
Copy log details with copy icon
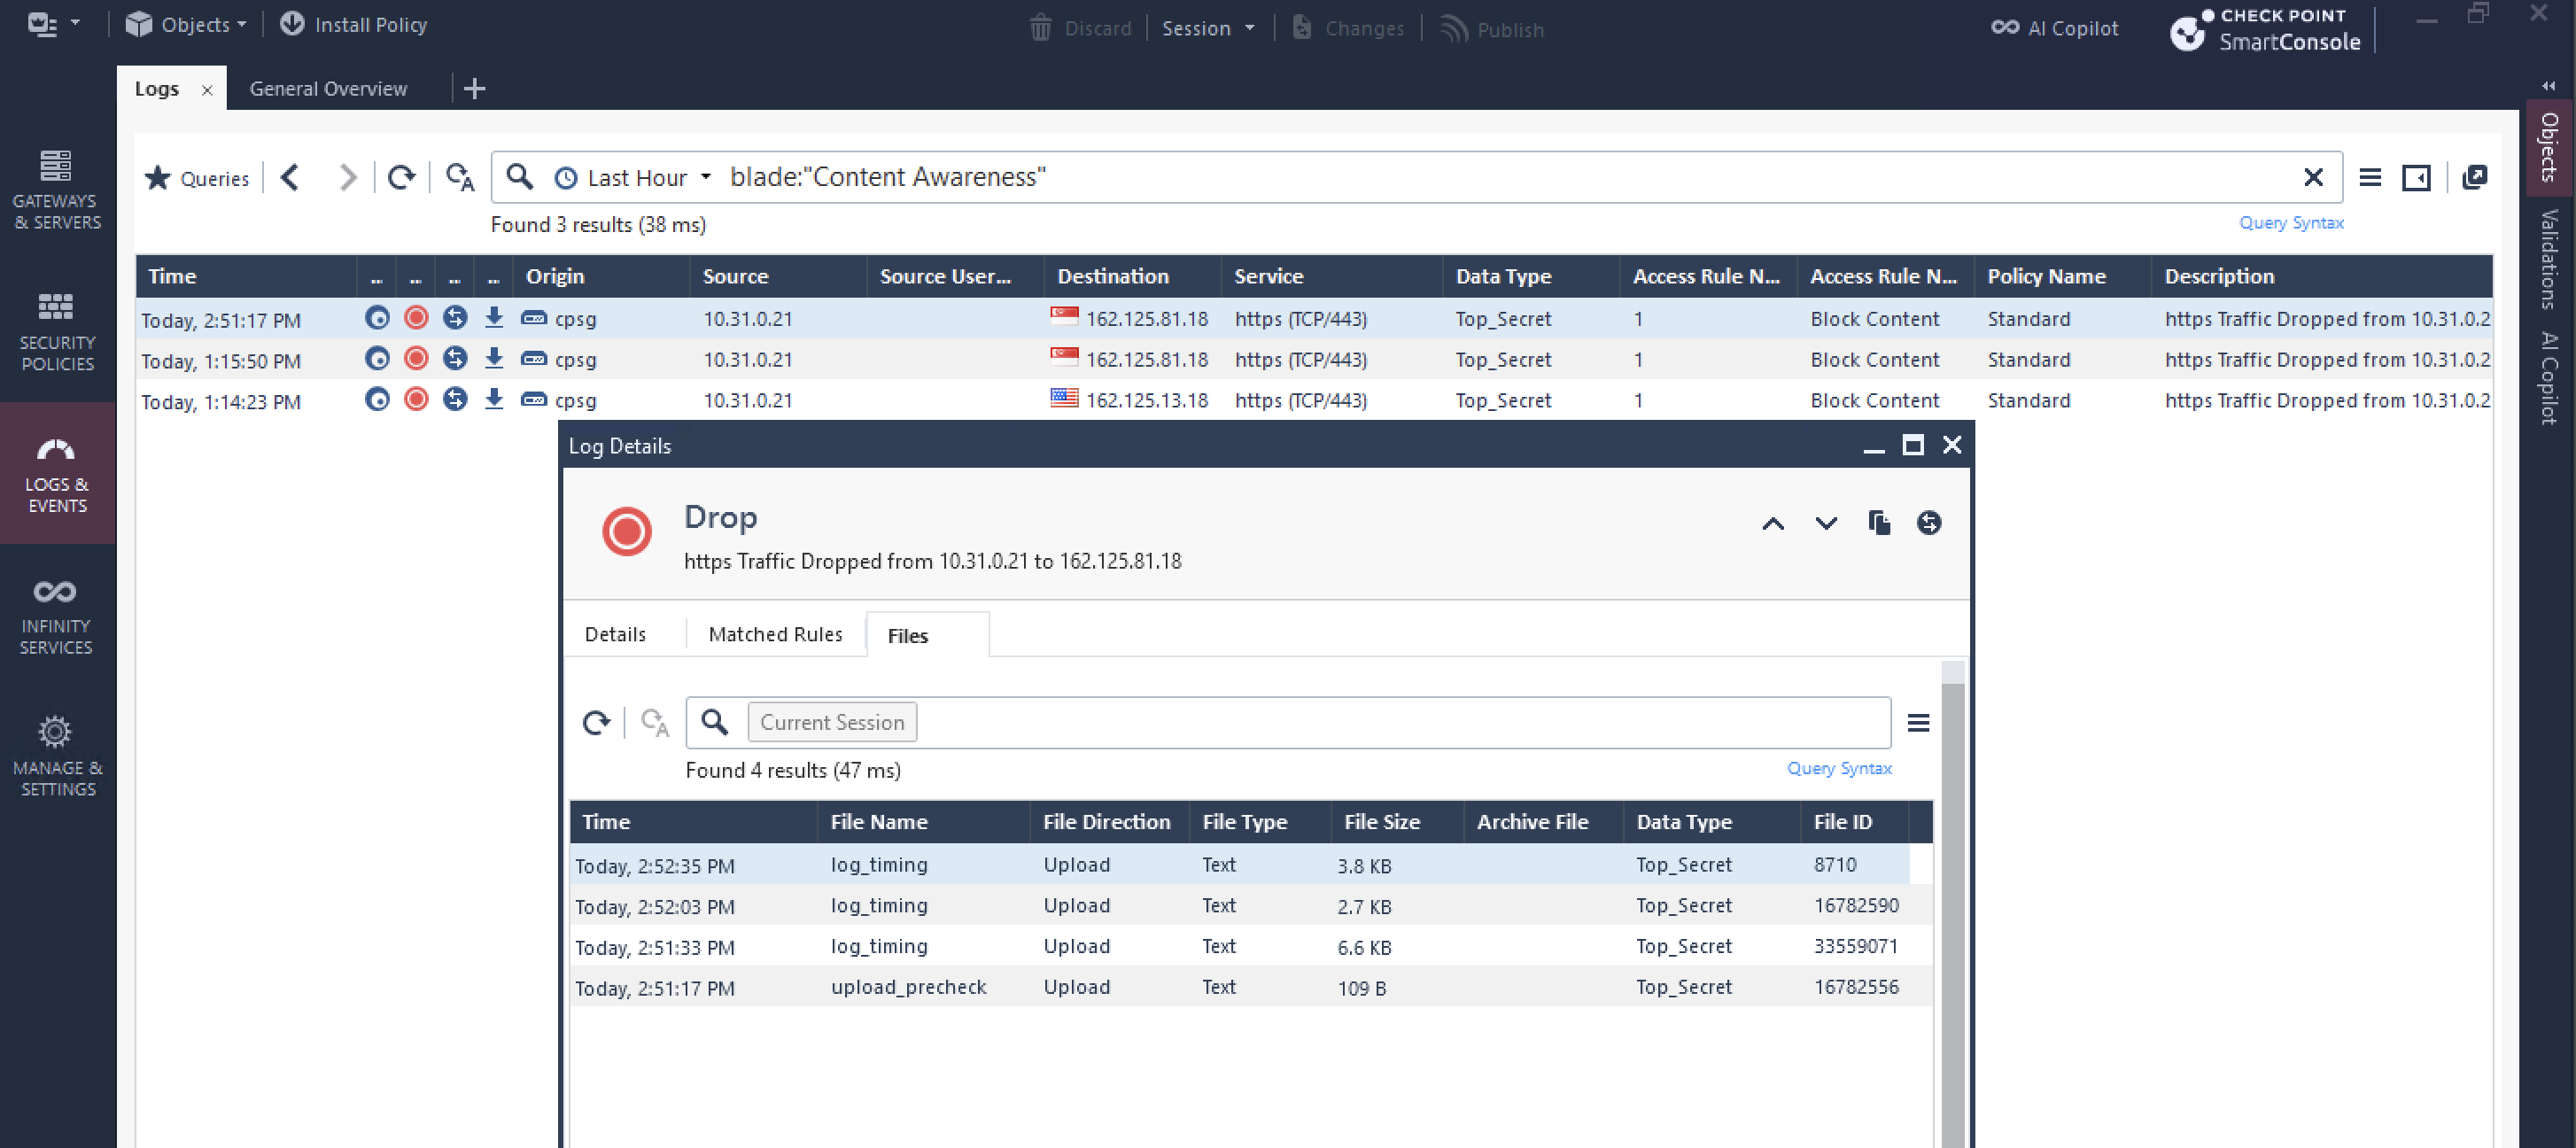tap(1878, 523)
